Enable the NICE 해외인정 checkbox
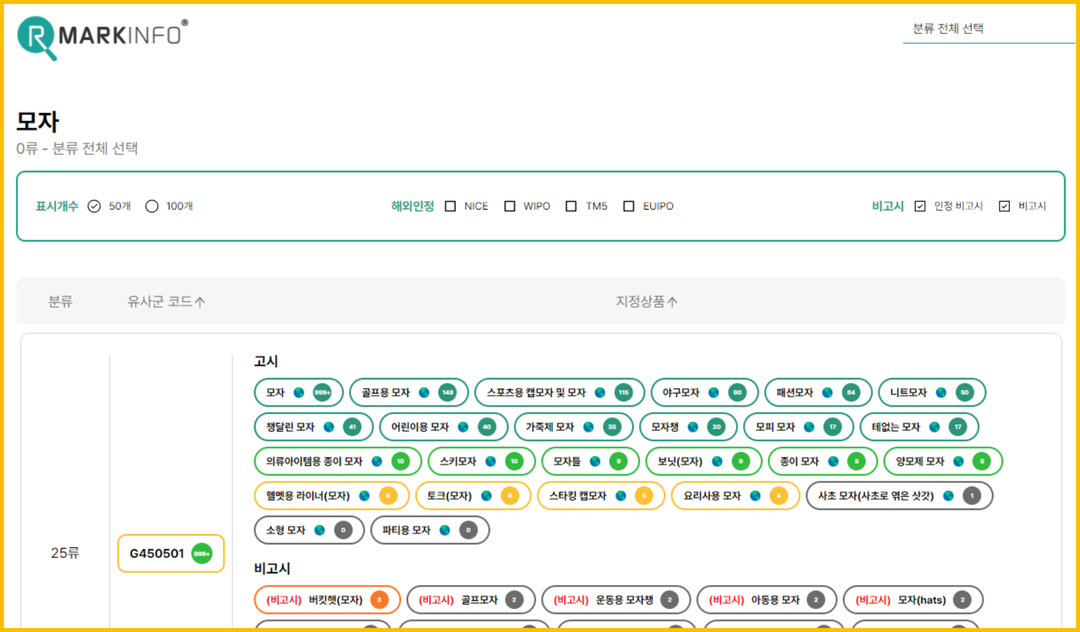The height and width of the screenshot is (632, 1080). (452, 206)
